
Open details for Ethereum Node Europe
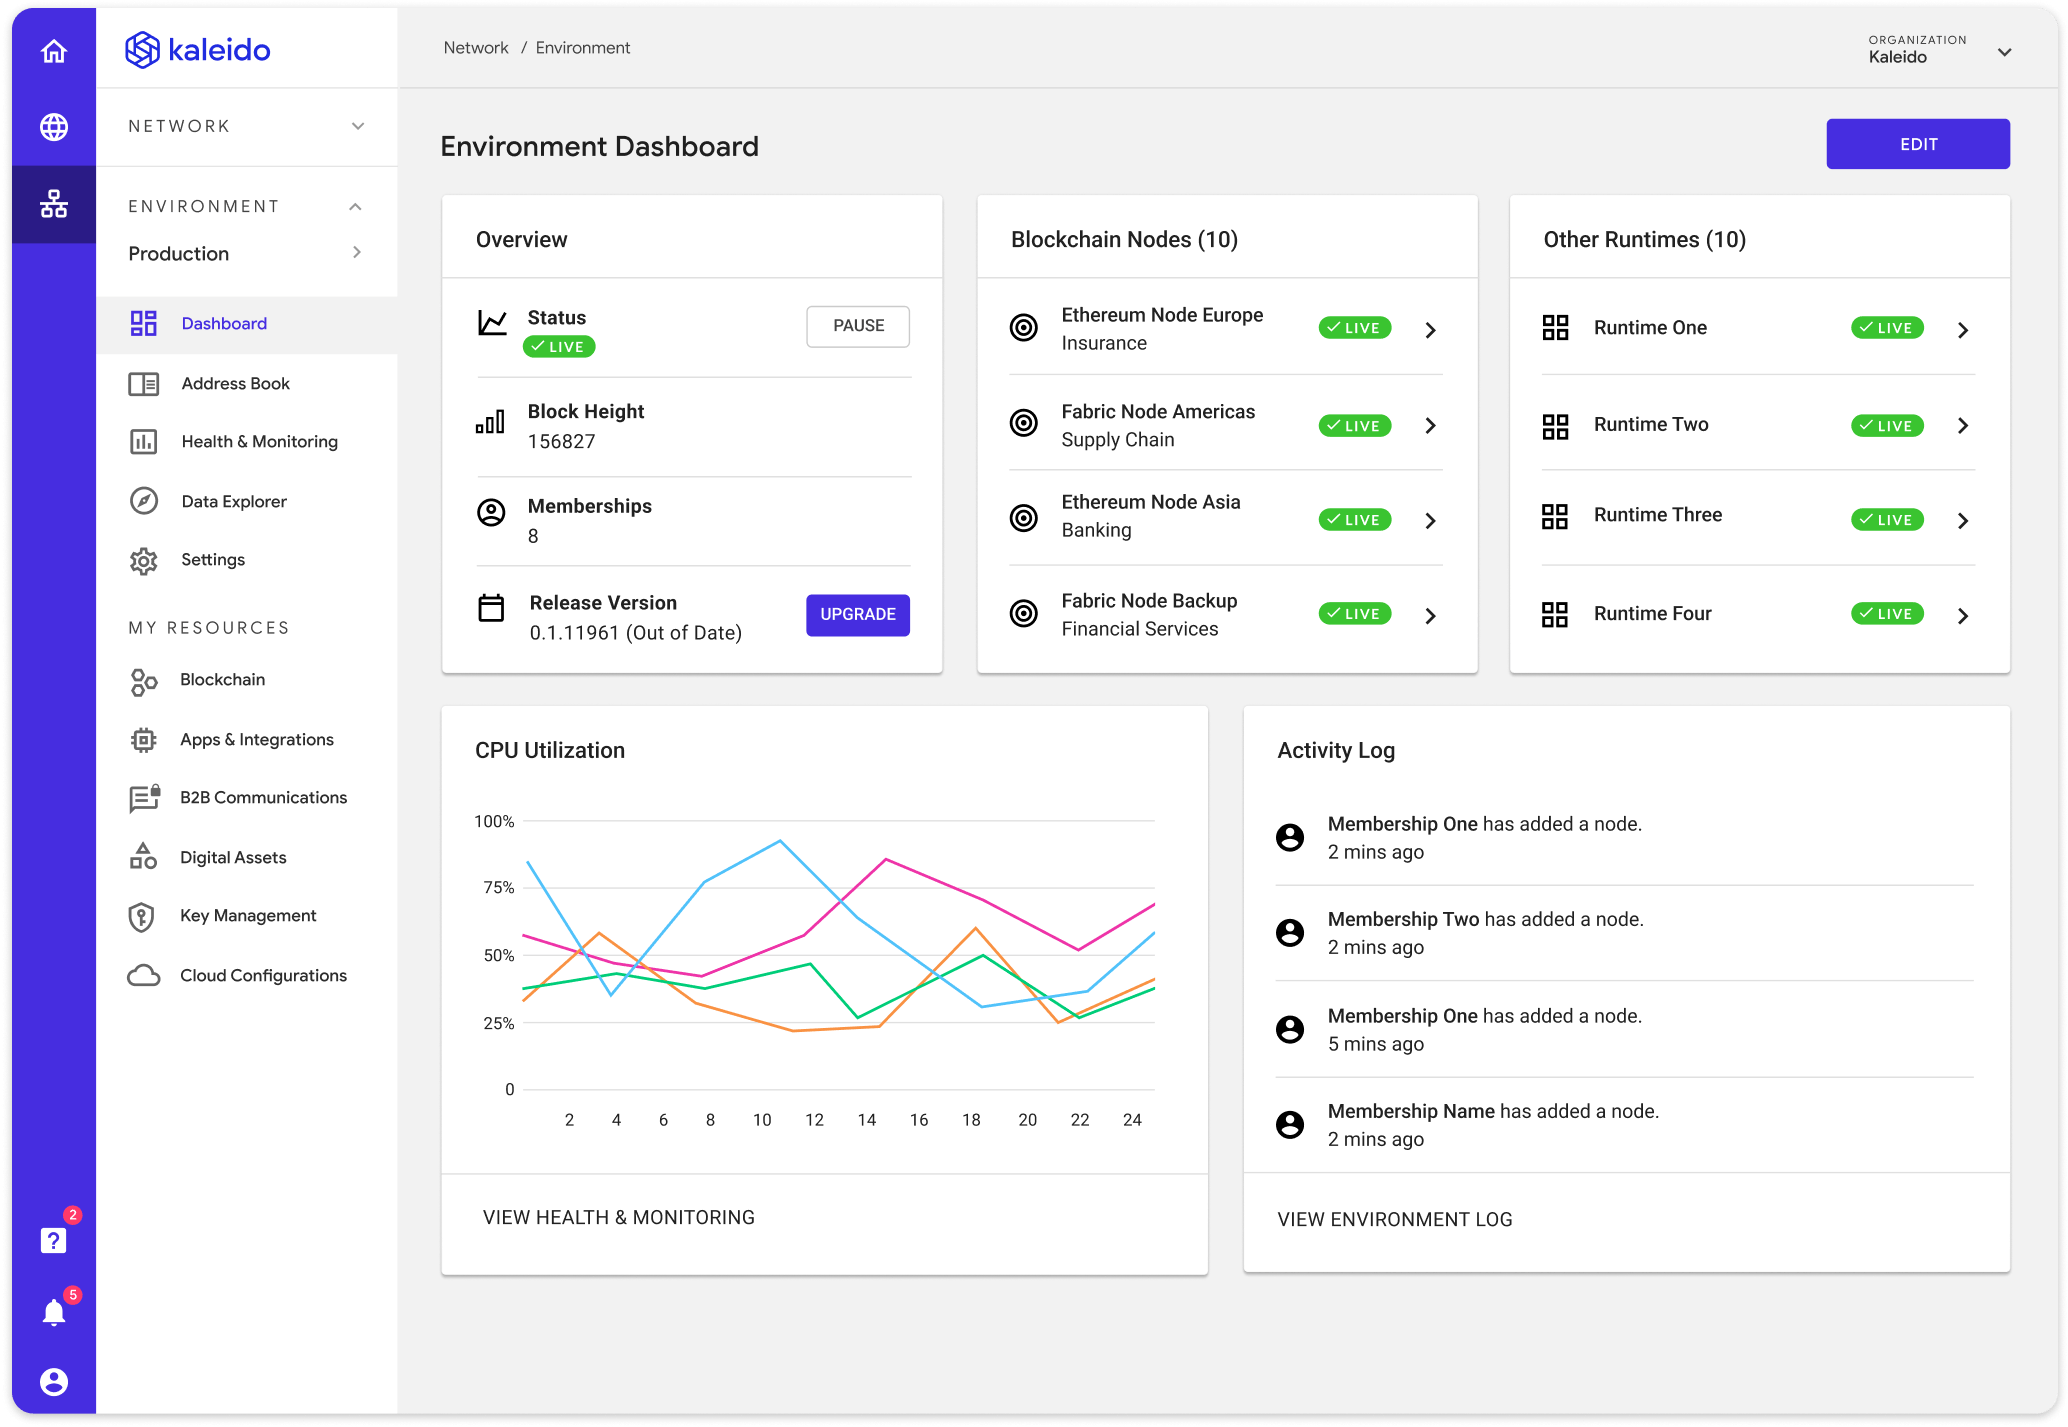pyautogui.click(x=1431, y=328)
